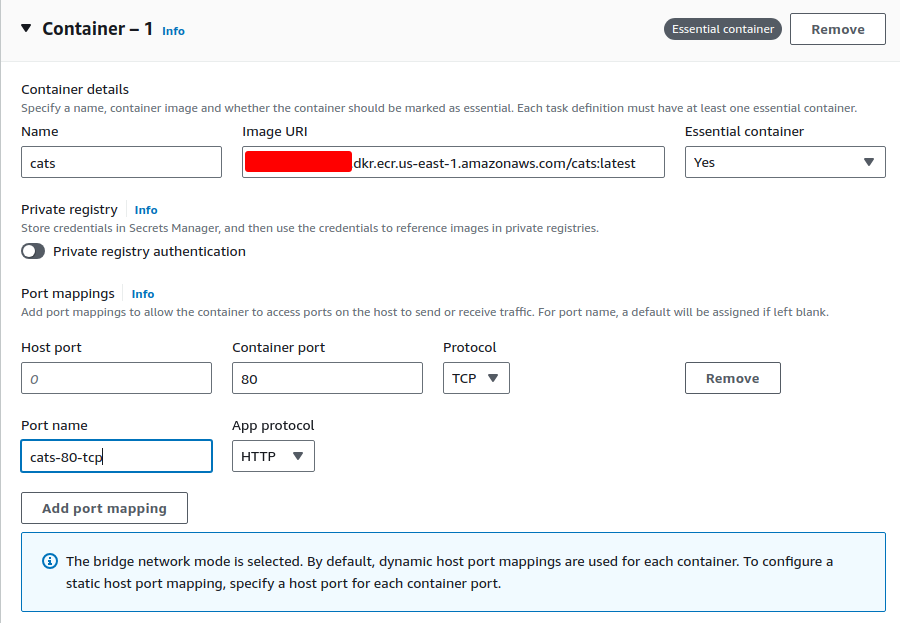Click the Container port field showing 80
The height and width of the screenshot is (623, 900).
(x=327, y=378)
